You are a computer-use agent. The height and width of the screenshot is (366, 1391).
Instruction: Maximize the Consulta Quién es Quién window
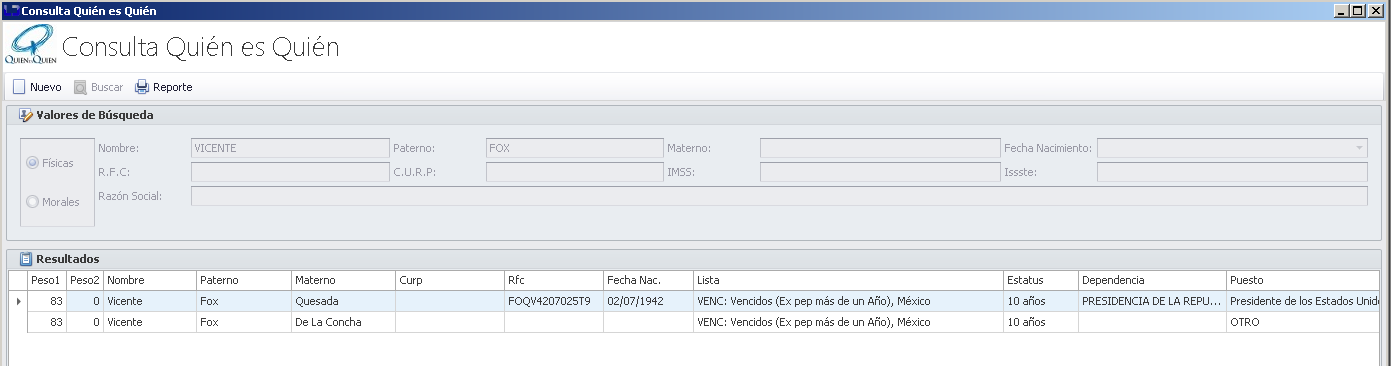tap(1358, 10)
